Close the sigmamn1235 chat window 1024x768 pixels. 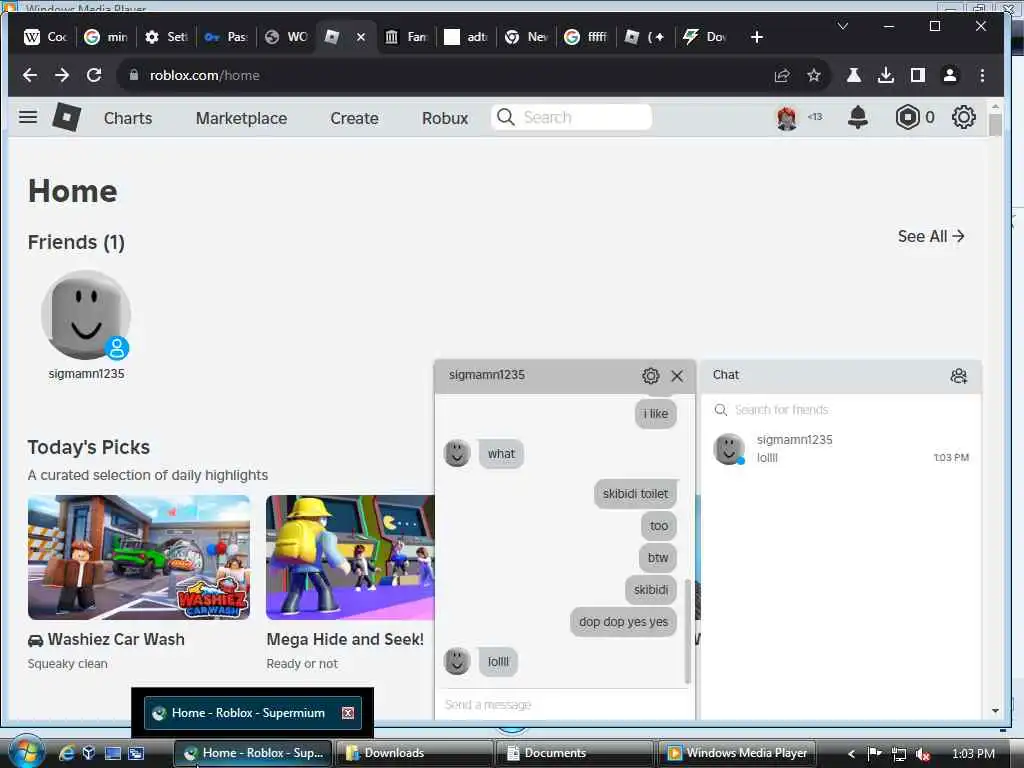click(677, 376)
